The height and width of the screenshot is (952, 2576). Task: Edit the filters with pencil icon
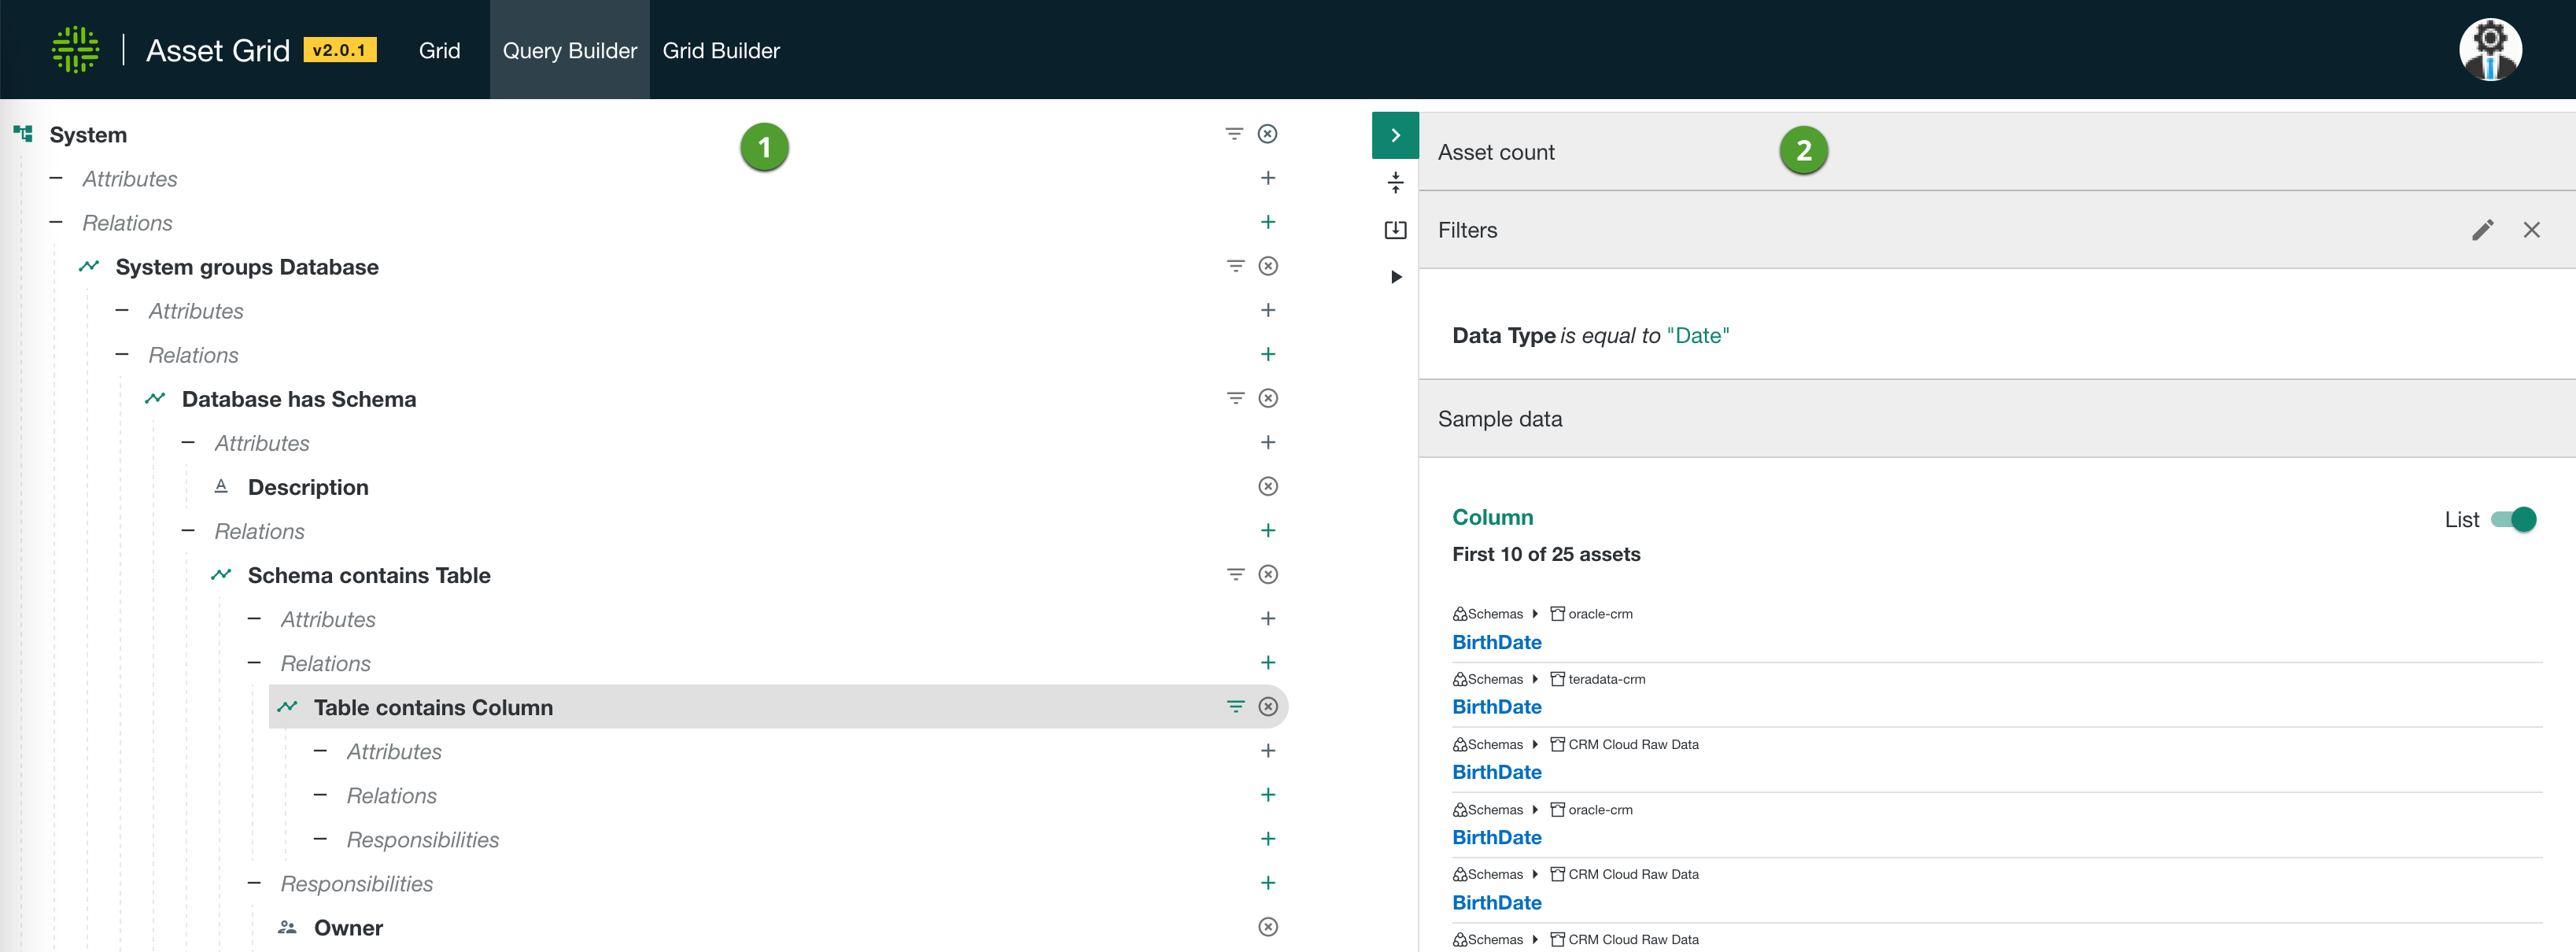(2482, 230)
